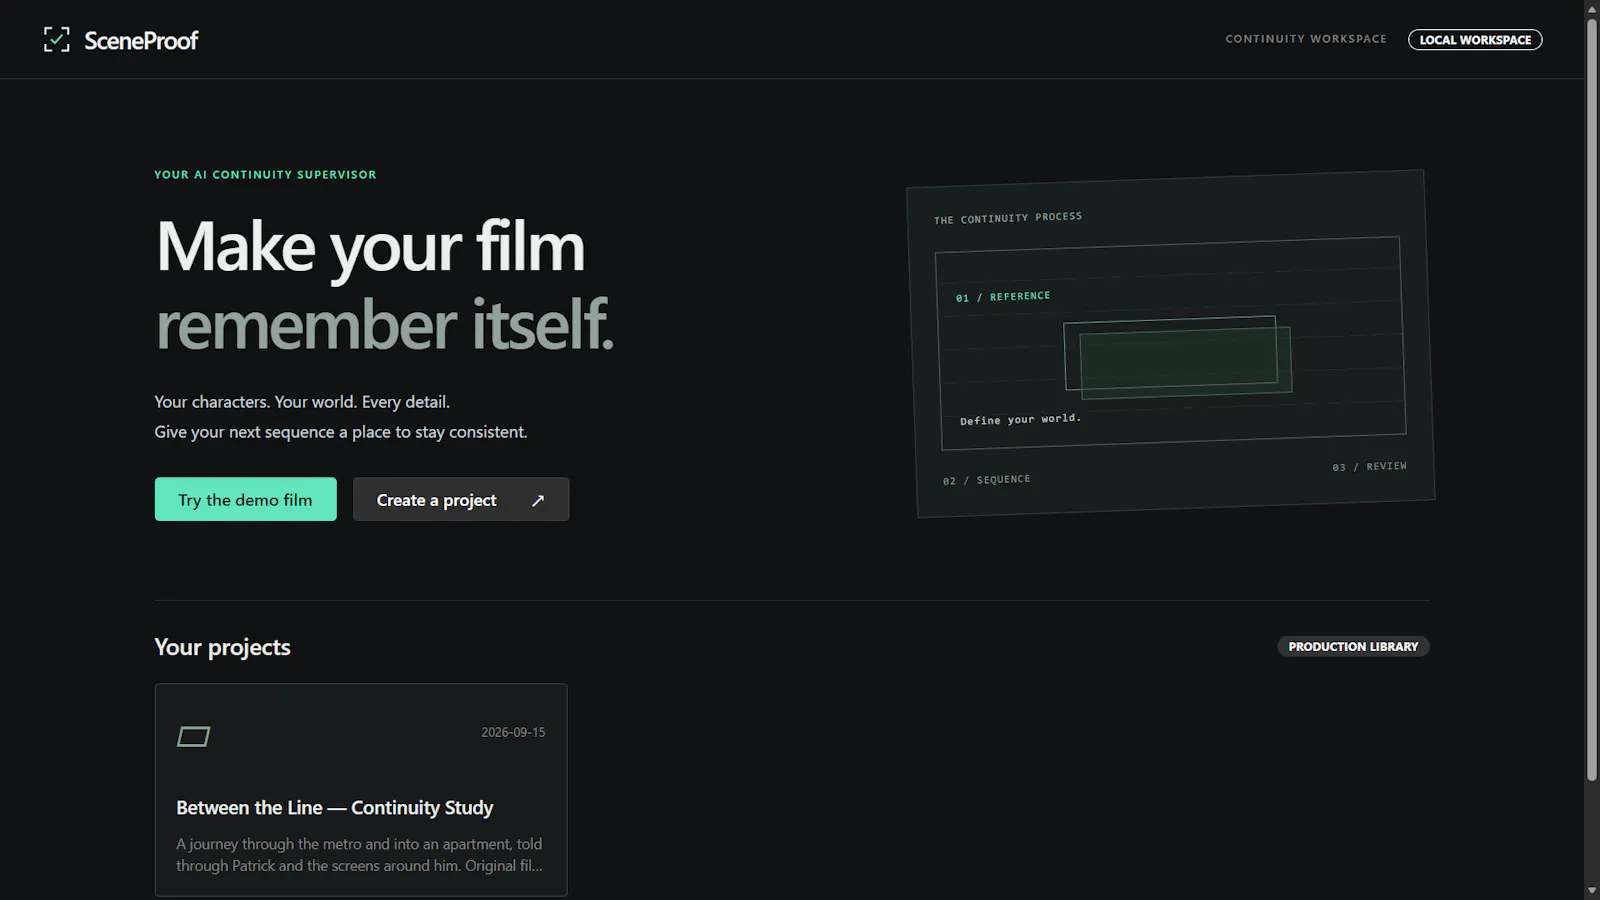This screenshot has width=1600, height=900.
Task: Click the page vertical scrollbar thumb
Action: (x=1592, y=400)
